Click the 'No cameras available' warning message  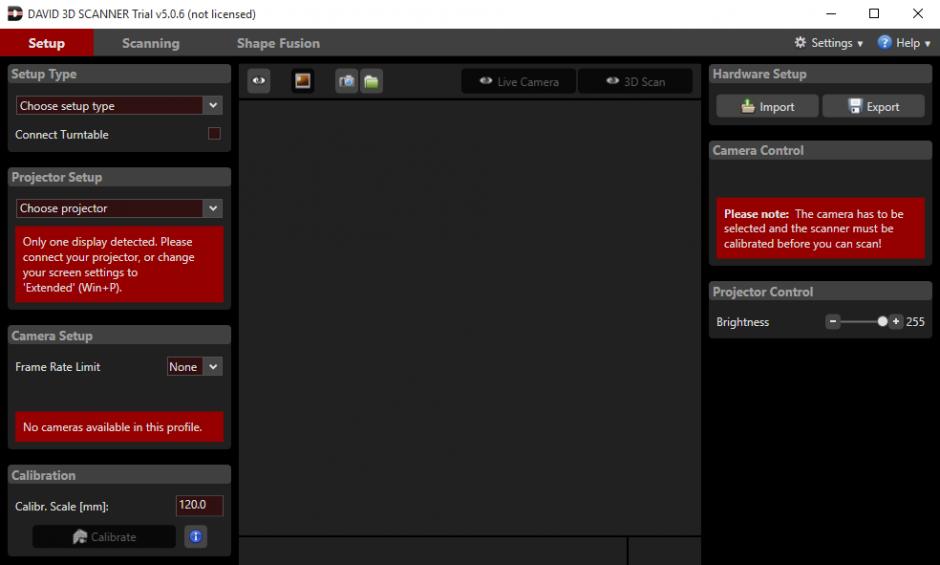[x=119, y=427]
